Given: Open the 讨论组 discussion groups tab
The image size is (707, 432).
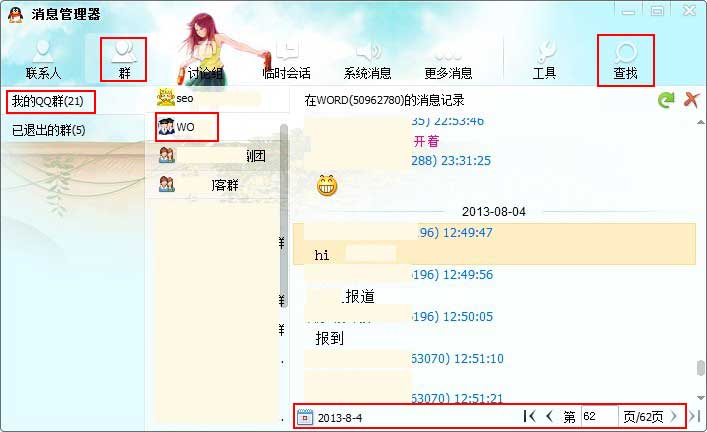Looking at the screenshot, I should pyautogui.click(x=205, y=60).
